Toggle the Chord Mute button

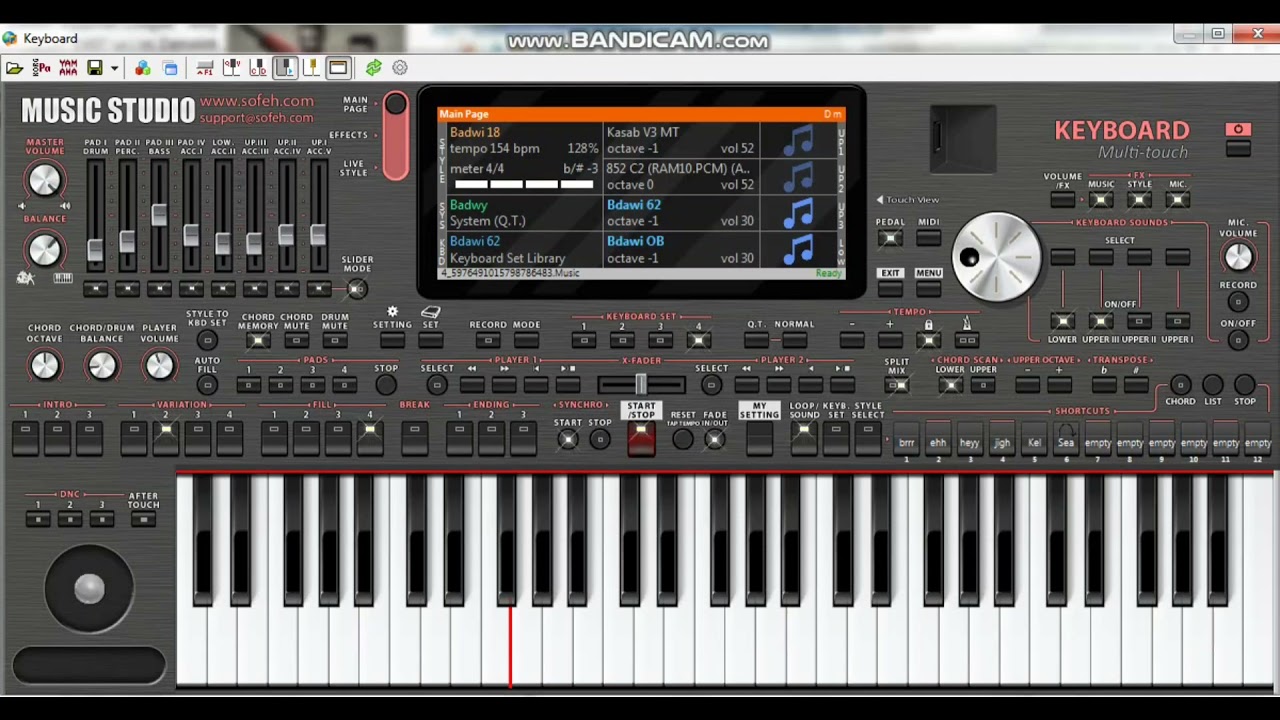point(297,341)
